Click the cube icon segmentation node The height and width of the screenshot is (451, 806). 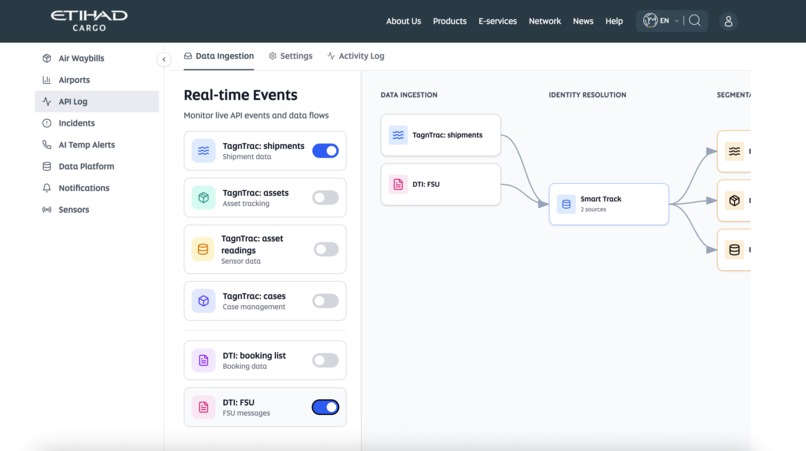[x=734, y=201]
